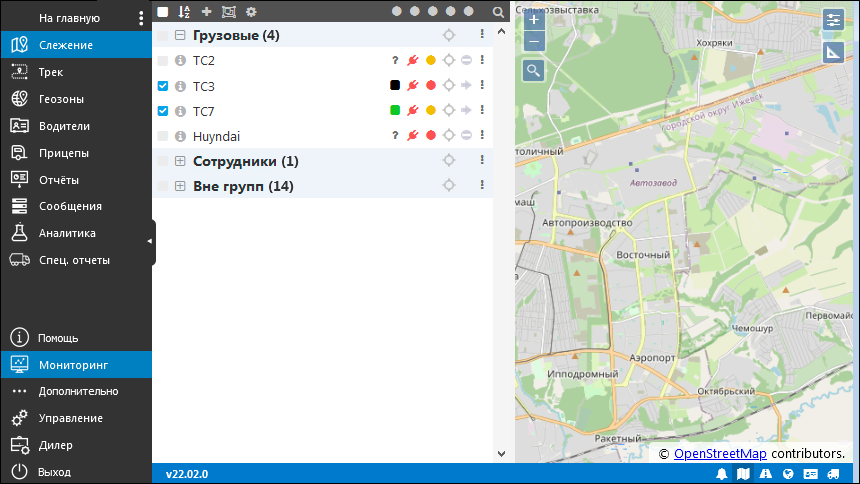This screenshot has height=484, width=860.
Task: Click the info icon next to Huyndai
Action: pyautogui.click(x=180, y=136)
